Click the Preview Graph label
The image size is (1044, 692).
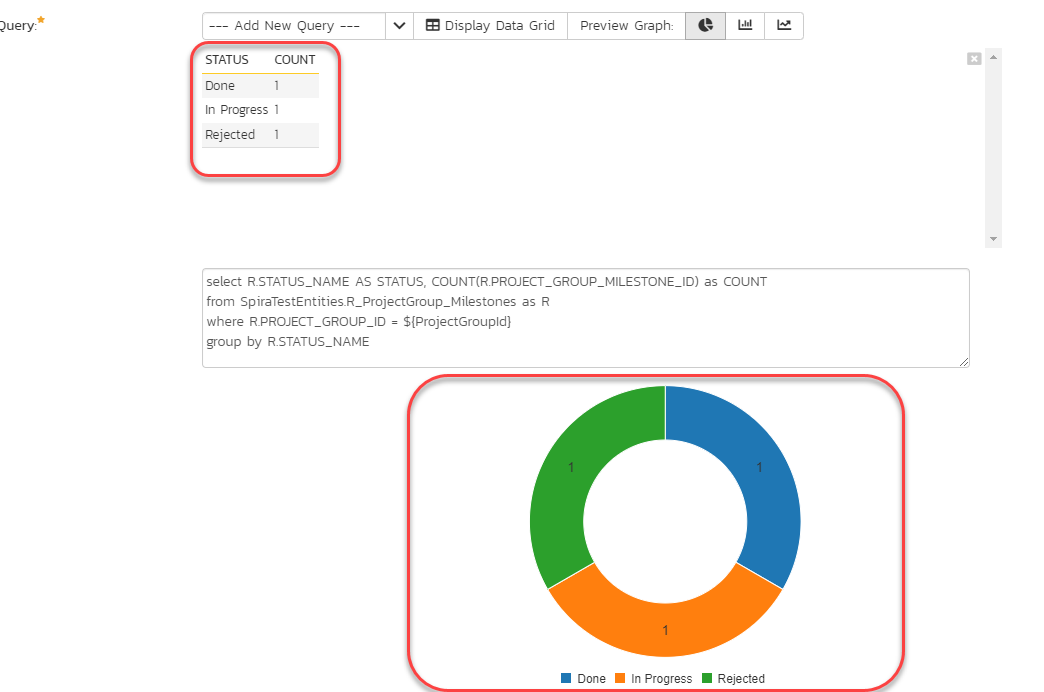click(627, 26)
